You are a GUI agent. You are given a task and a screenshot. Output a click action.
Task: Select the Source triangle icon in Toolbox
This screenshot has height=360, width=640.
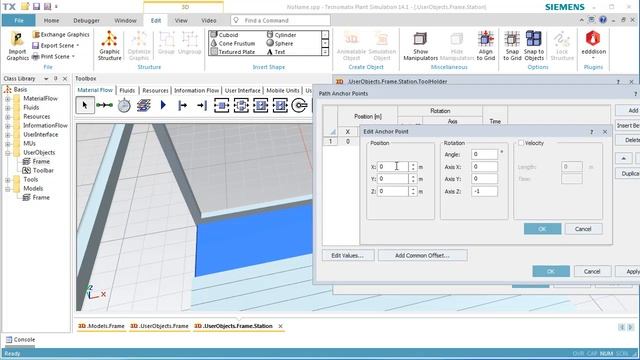point(163,105)
